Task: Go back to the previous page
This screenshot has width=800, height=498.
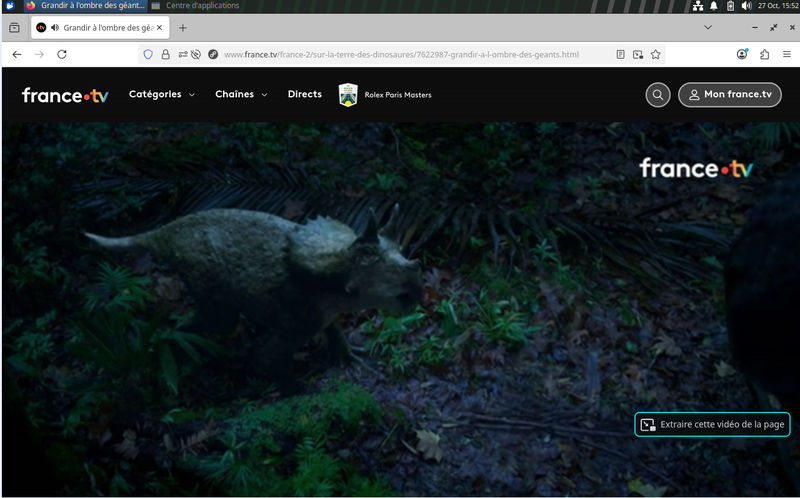Action: pyautogui.click(x=17, y=54)
